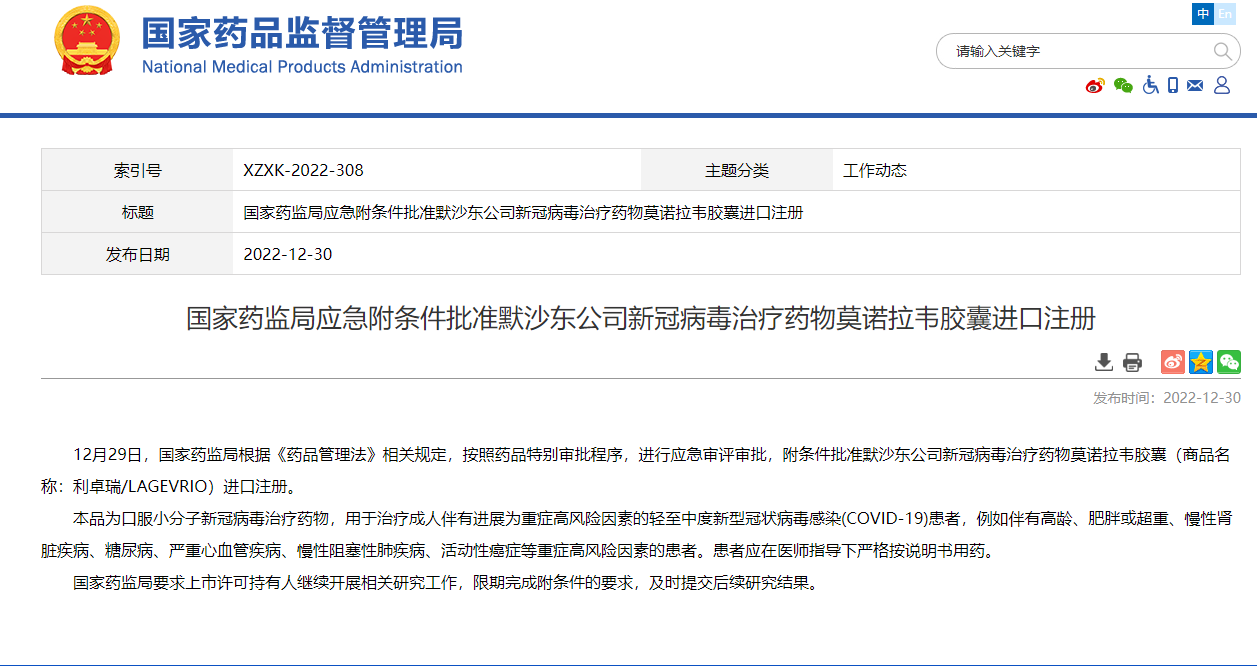1257x666 pixels.
Task: Select the 中 Chinese language button
Action: coord(1203,14)
